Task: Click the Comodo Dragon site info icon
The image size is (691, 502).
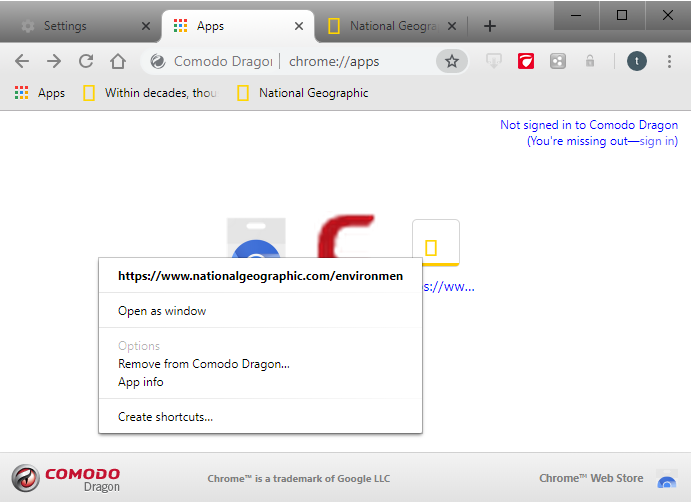Action: 158,61
